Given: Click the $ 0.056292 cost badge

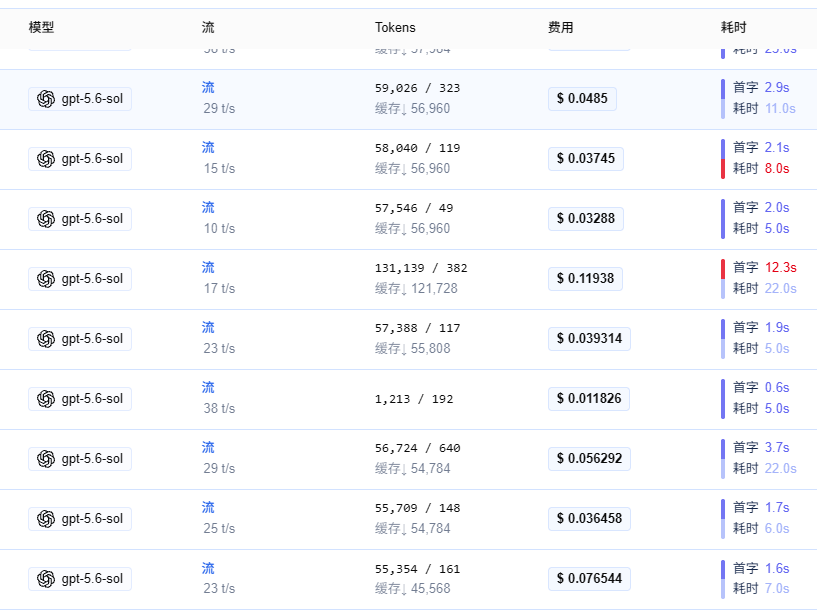Looking at the screenshot, I should click(589, 458).
